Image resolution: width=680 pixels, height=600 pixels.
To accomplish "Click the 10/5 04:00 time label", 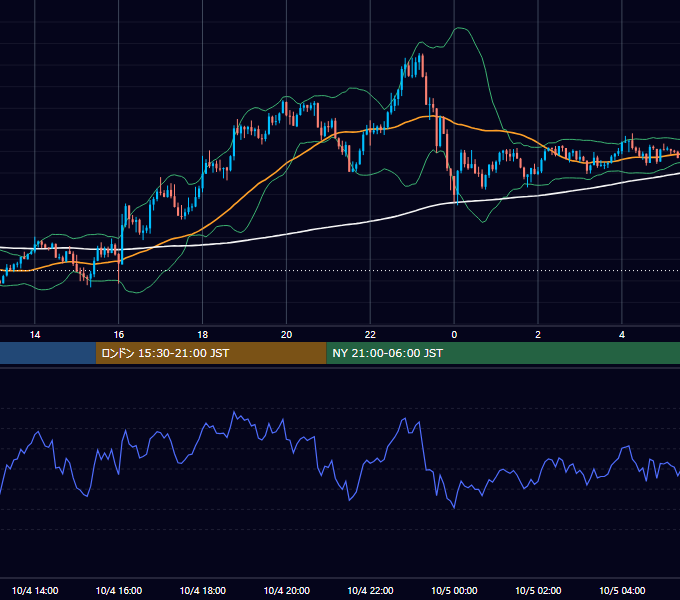I will click(622, 590).
